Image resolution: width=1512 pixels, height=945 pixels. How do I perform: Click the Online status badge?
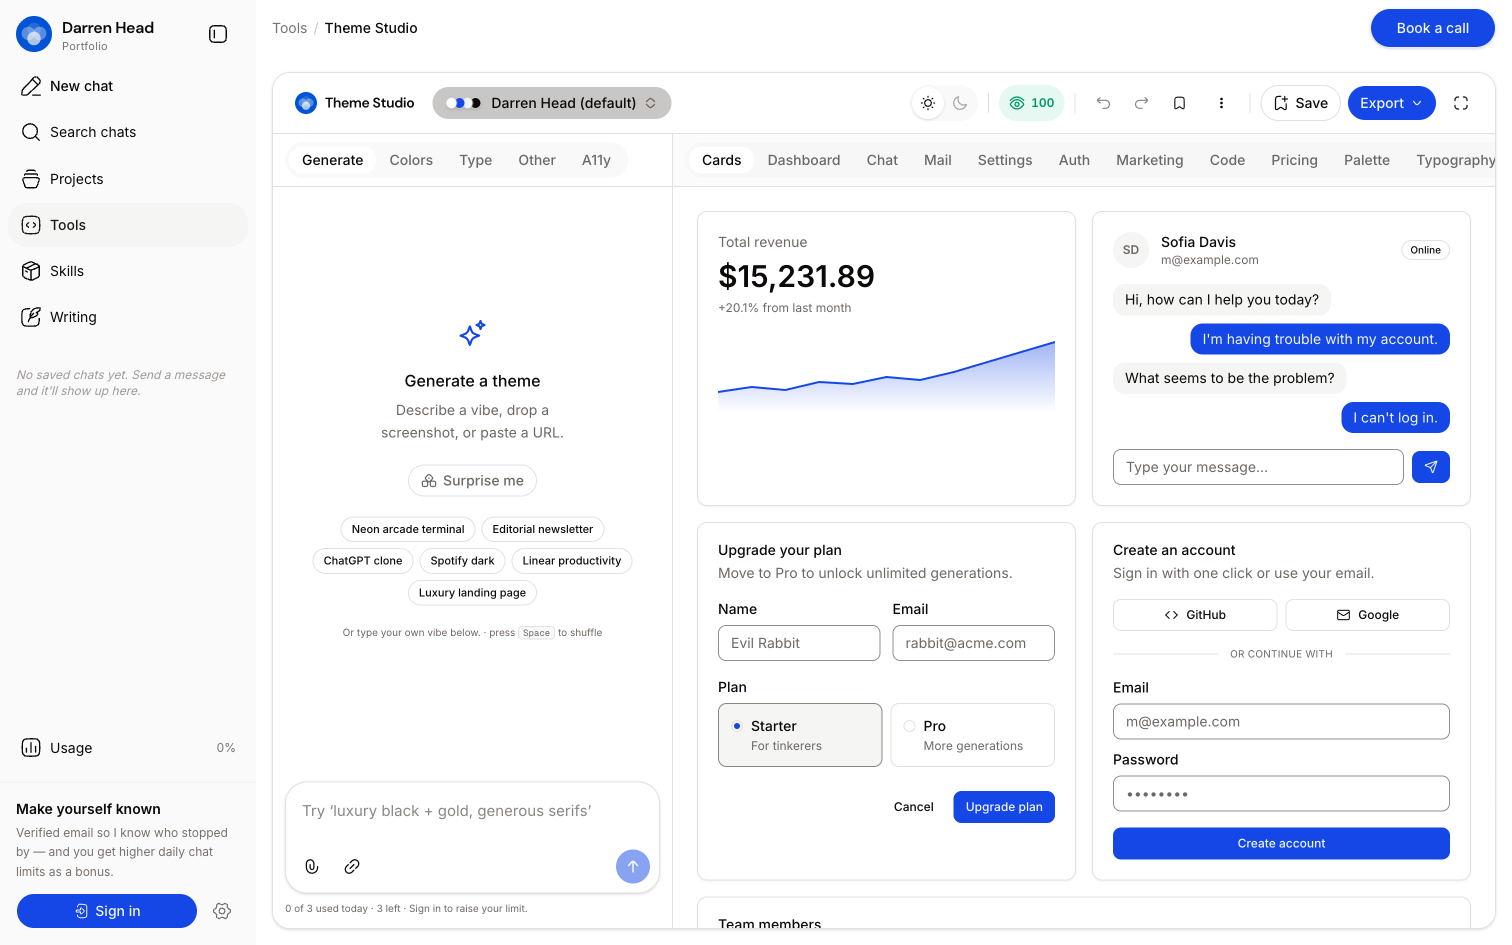(1425, 250)
